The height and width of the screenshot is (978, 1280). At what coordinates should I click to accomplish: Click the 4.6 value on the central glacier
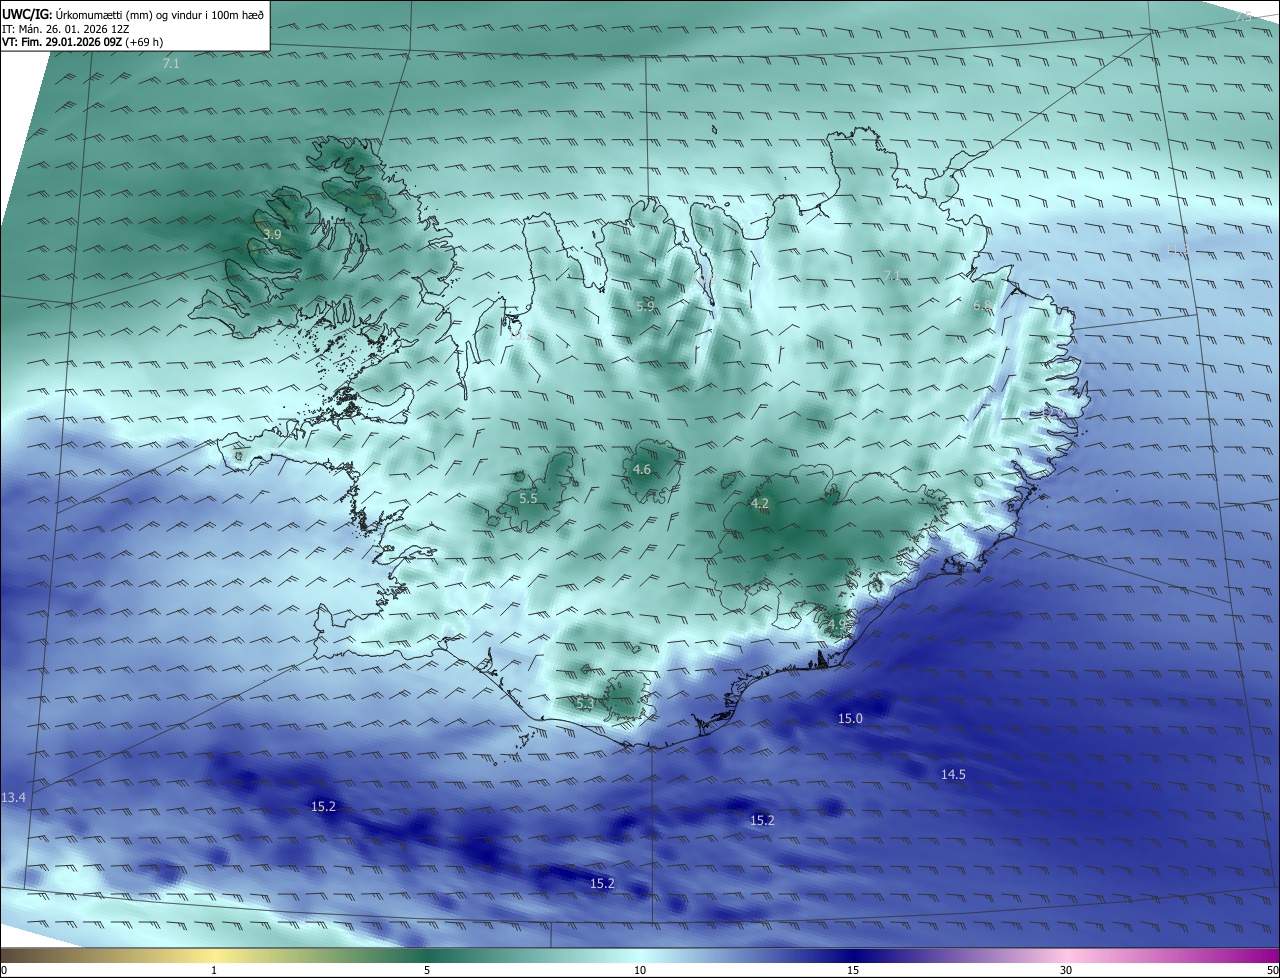coord(642,470)
